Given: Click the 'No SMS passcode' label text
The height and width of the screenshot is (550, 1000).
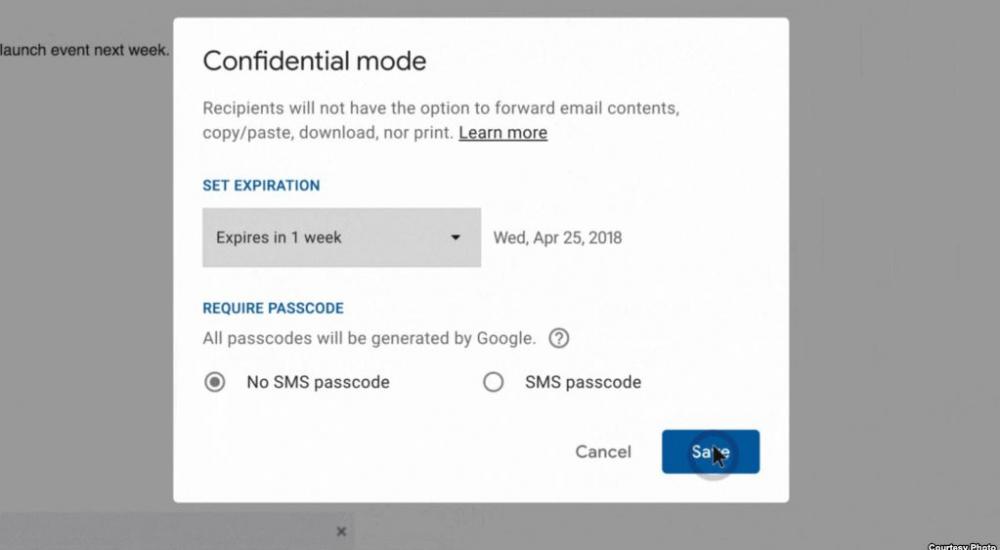Looking at the screenshot, I should click(x=318, y=382).
